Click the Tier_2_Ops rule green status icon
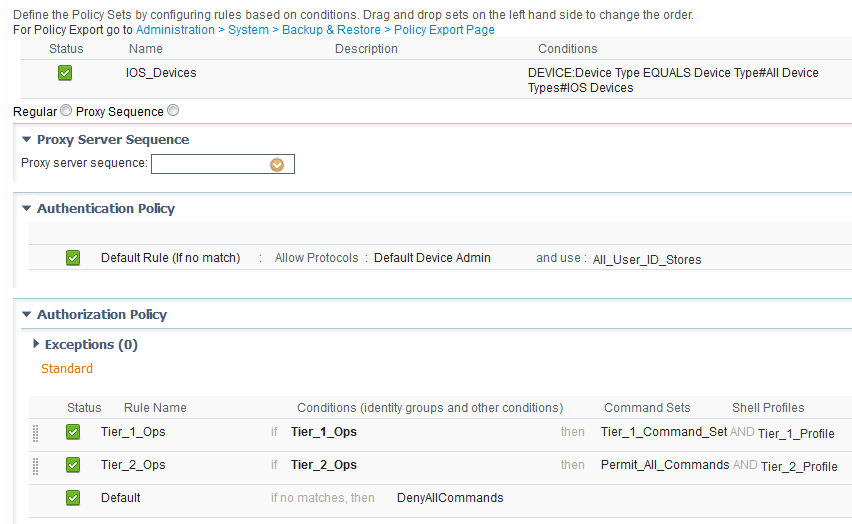Viewport: 852px width, 524px height. tap(73, 465)
